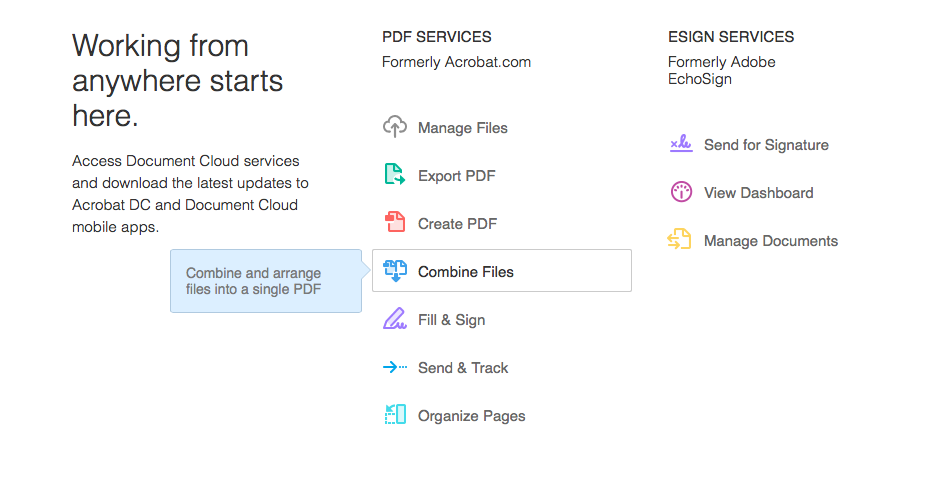This screenshot has height=501, width=928.
Task: Click the teal Organize Pages icon
Action: (395, 415)
